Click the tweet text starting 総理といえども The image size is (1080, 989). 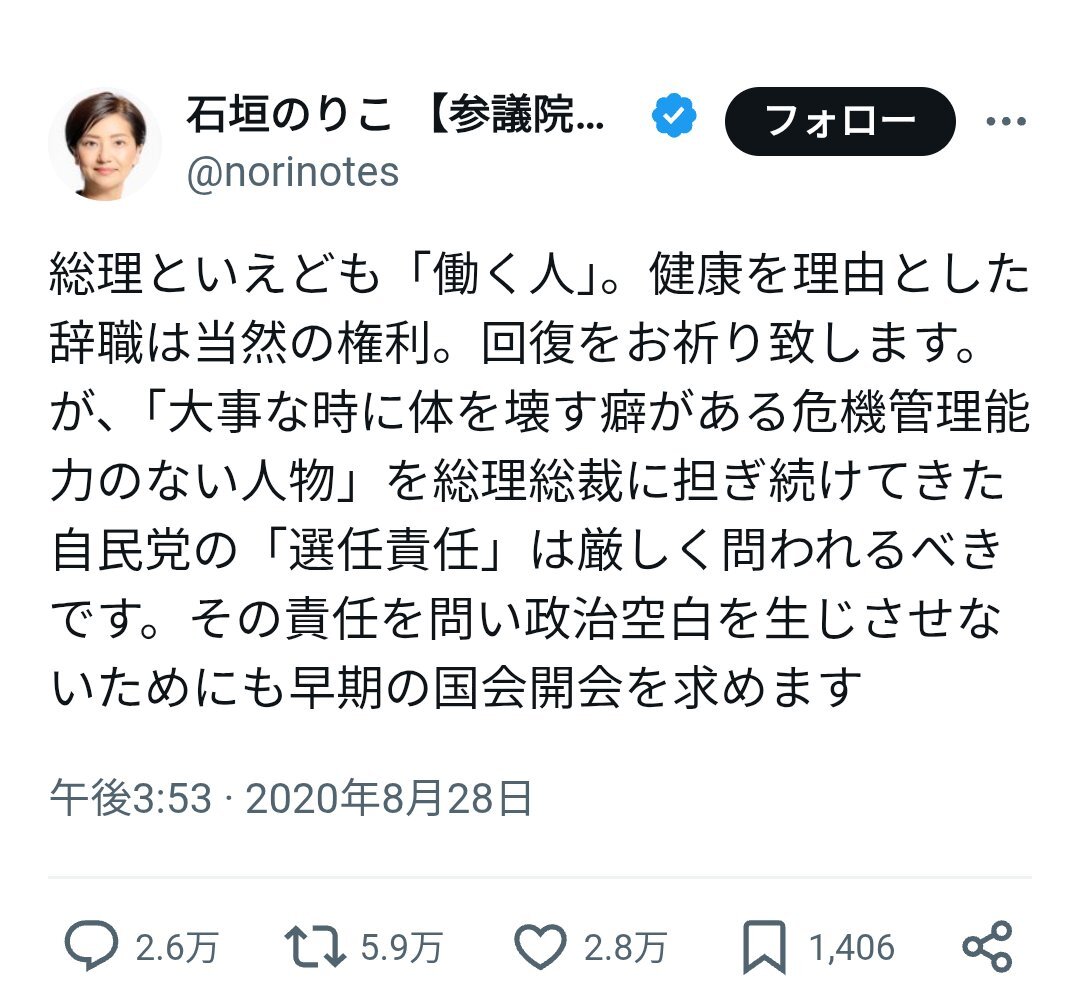click(540, 481)
